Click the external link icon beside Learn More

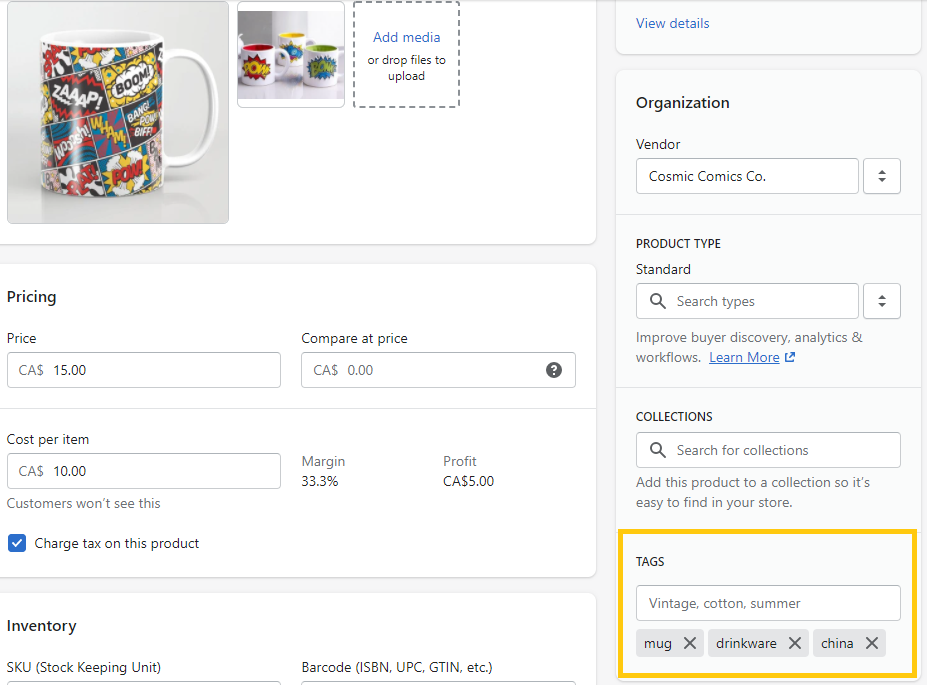(x=790, y=357)
